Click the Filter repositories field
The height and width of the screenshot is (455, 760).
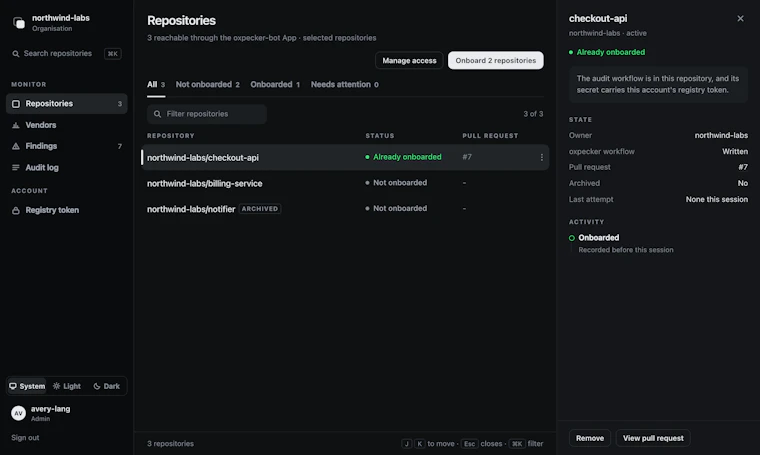pyautogui.click(x=207, y=114)
